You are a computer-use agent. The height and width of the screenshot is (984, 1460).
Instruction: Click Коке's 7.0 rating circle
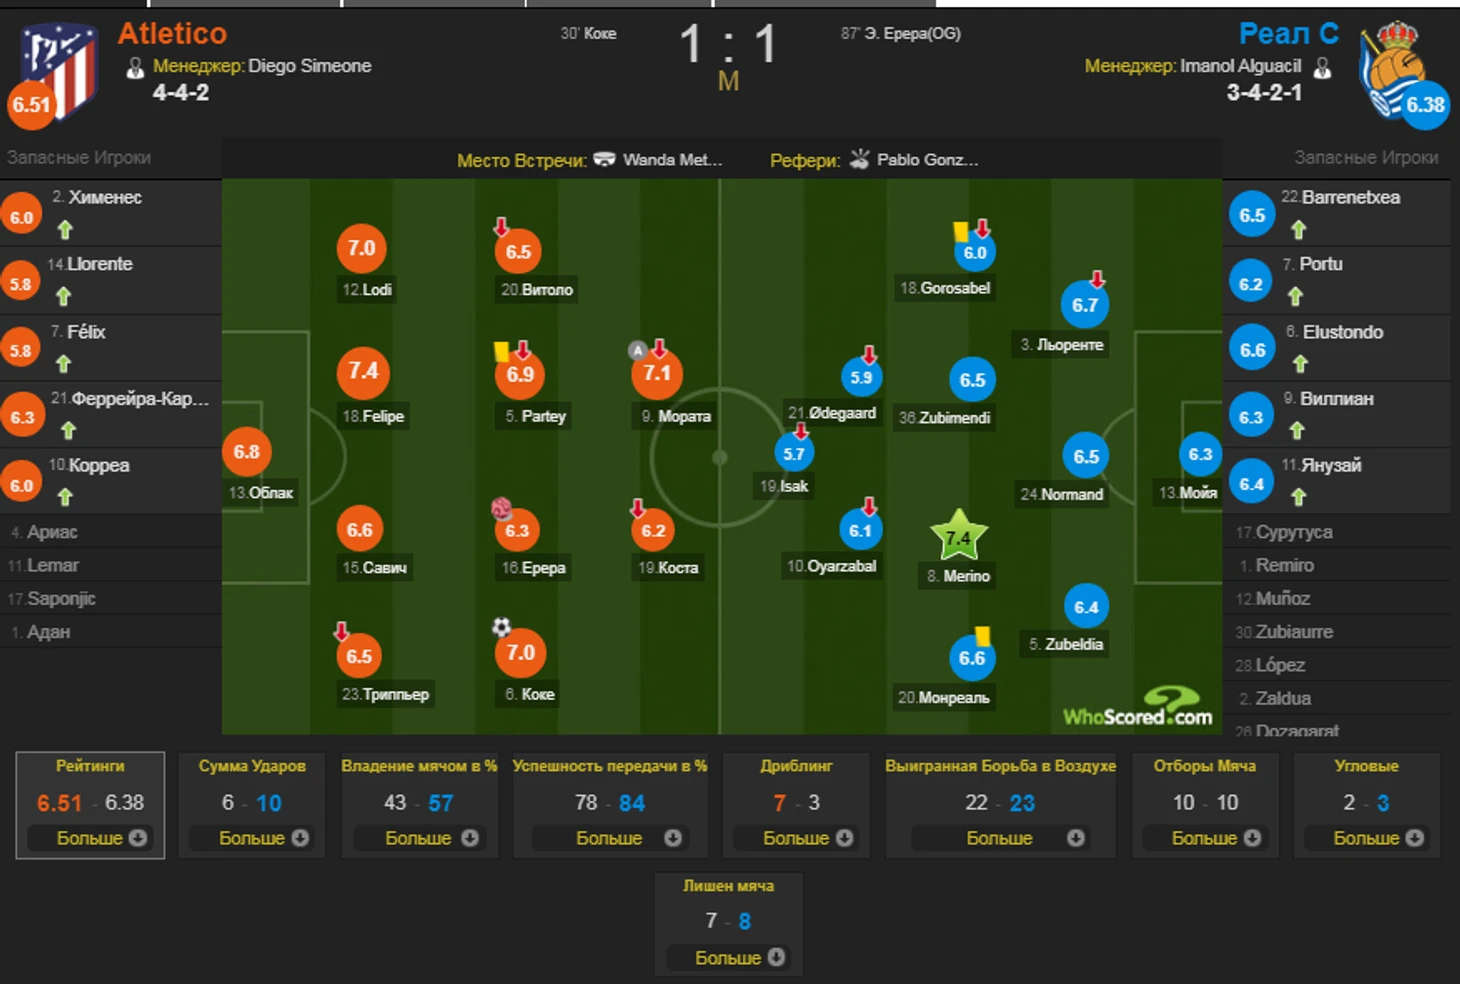click(x=520, y=652)
